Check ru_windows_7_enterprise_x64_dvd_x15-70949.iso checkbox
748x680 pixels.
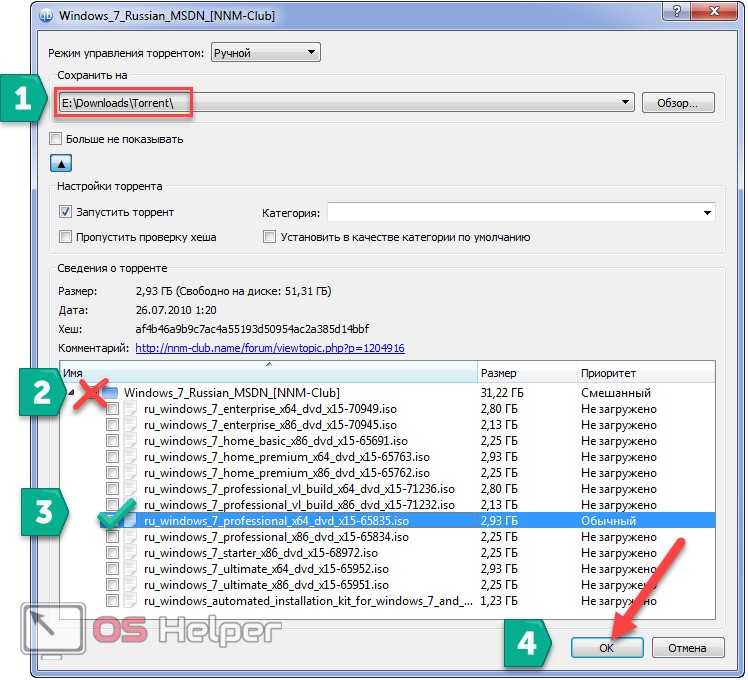pos(113,409)
